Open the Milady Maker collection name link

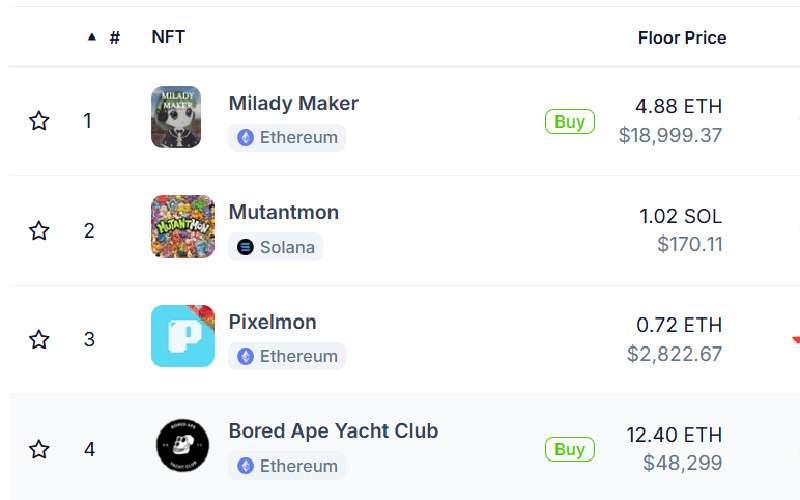click(x=293, y=104)
